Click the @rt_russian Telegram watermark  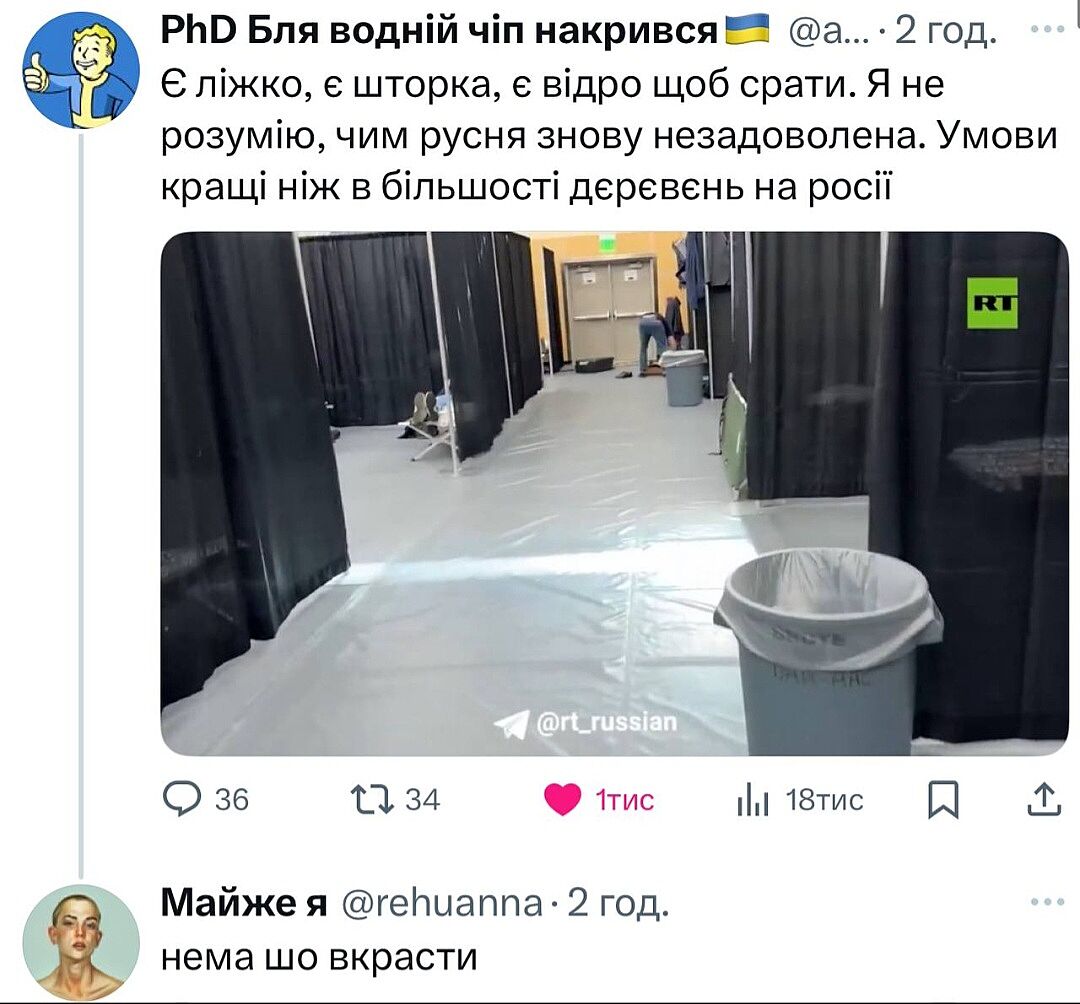click(x=586, y=723)
